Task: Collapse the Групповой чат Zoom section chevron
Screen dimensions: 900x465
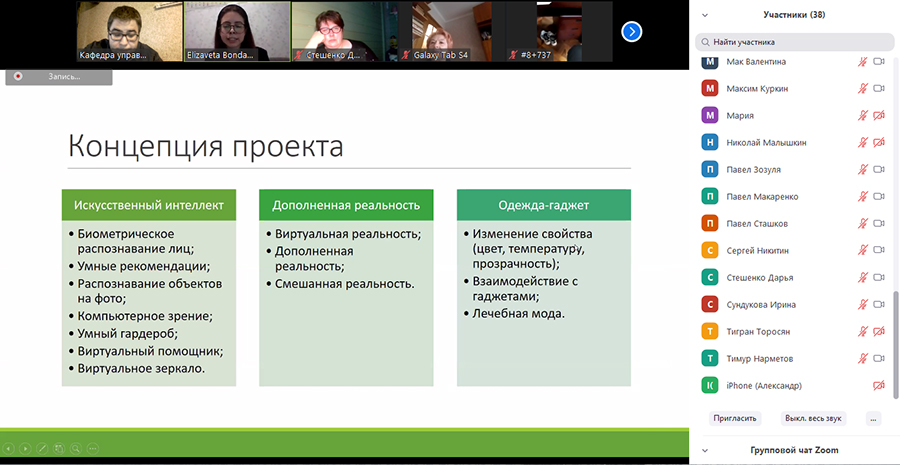Action: coord(705,451)
